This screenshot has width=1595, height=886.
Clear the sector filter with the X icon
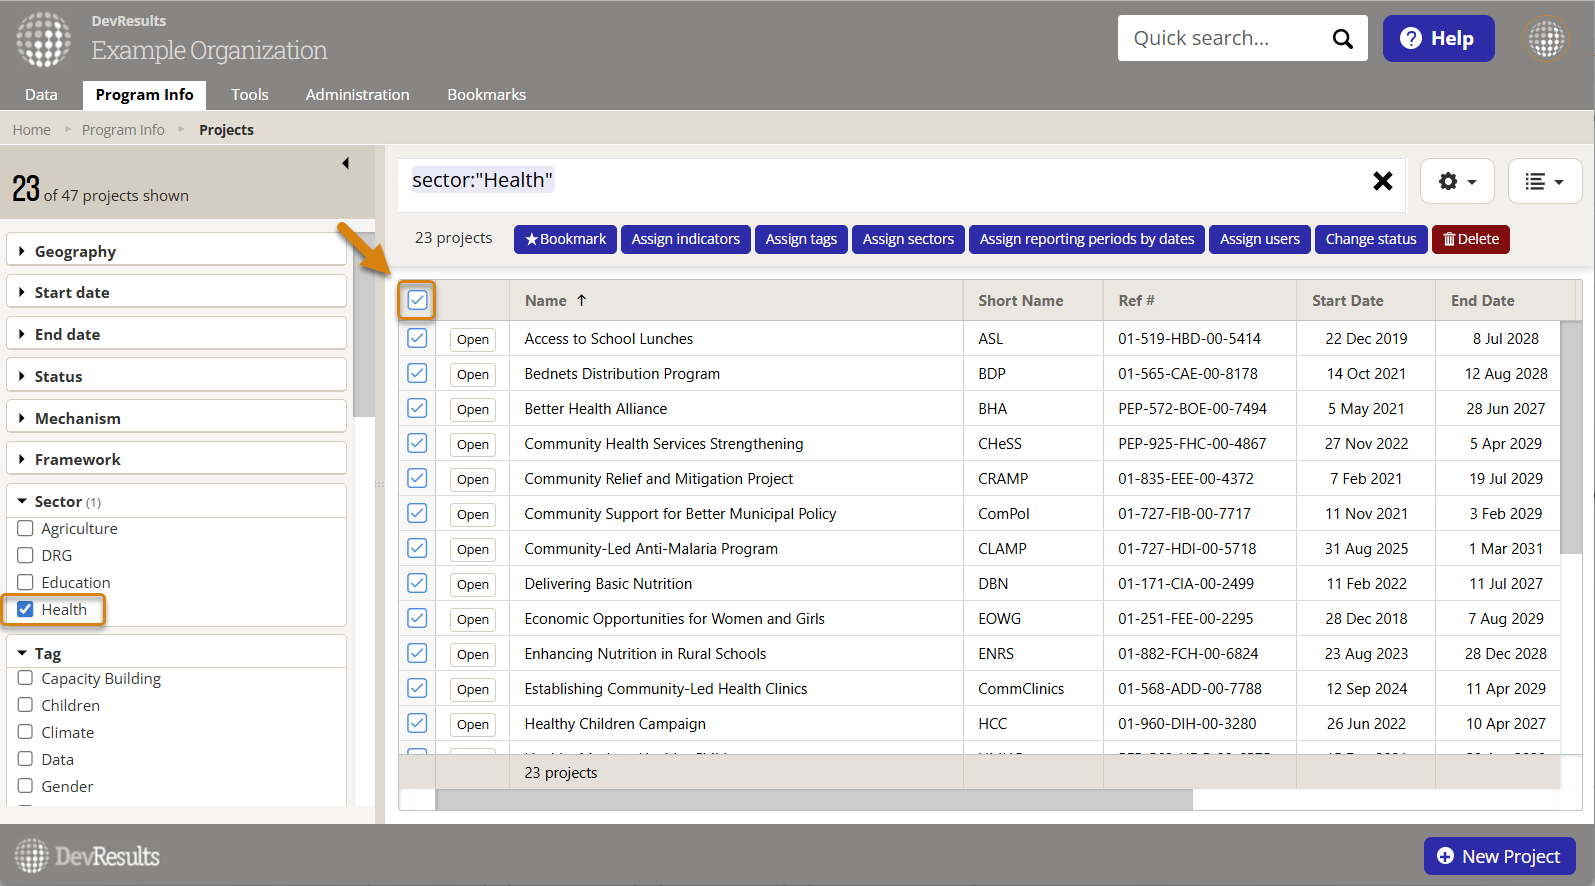tap(1382, 181)
